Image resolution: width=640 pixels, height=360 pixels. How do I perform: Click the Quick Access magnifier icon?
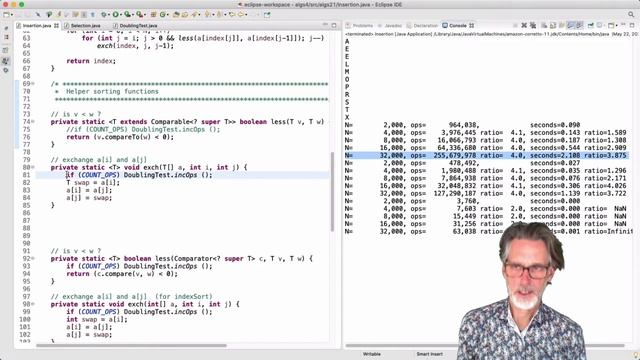pos(631,14)
